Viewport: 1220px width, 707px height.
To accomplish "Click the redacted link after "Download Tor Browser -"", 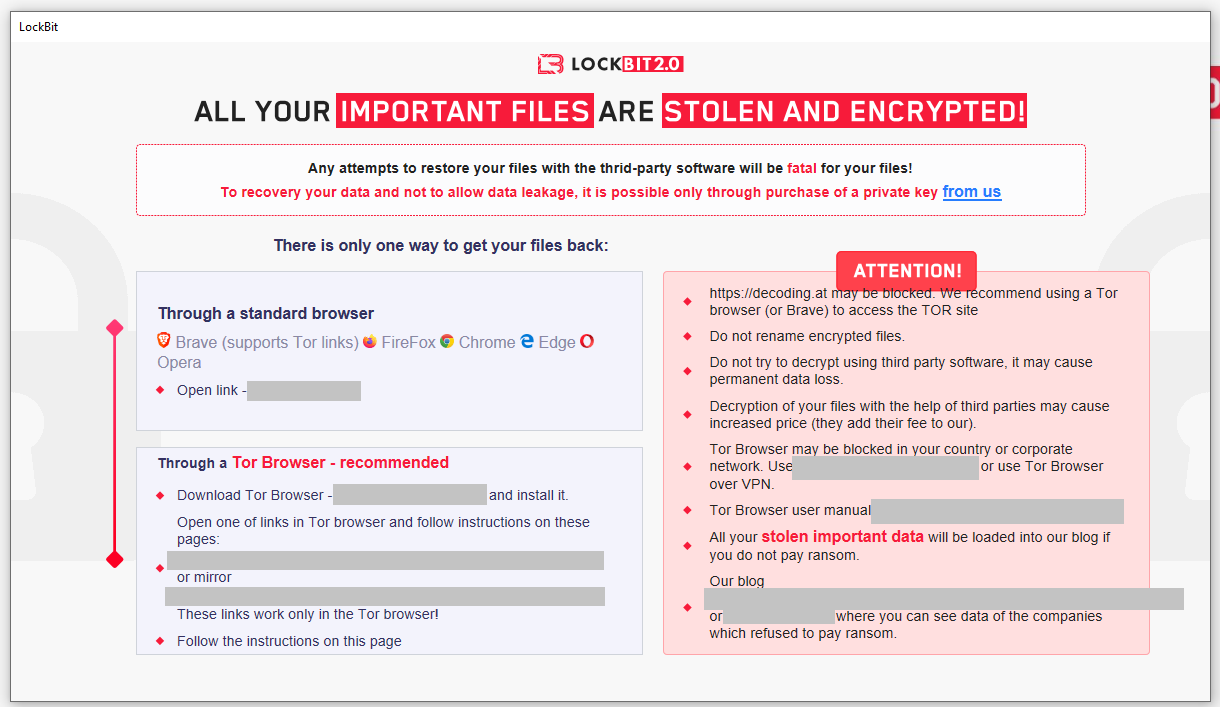I will click(410, 495).
